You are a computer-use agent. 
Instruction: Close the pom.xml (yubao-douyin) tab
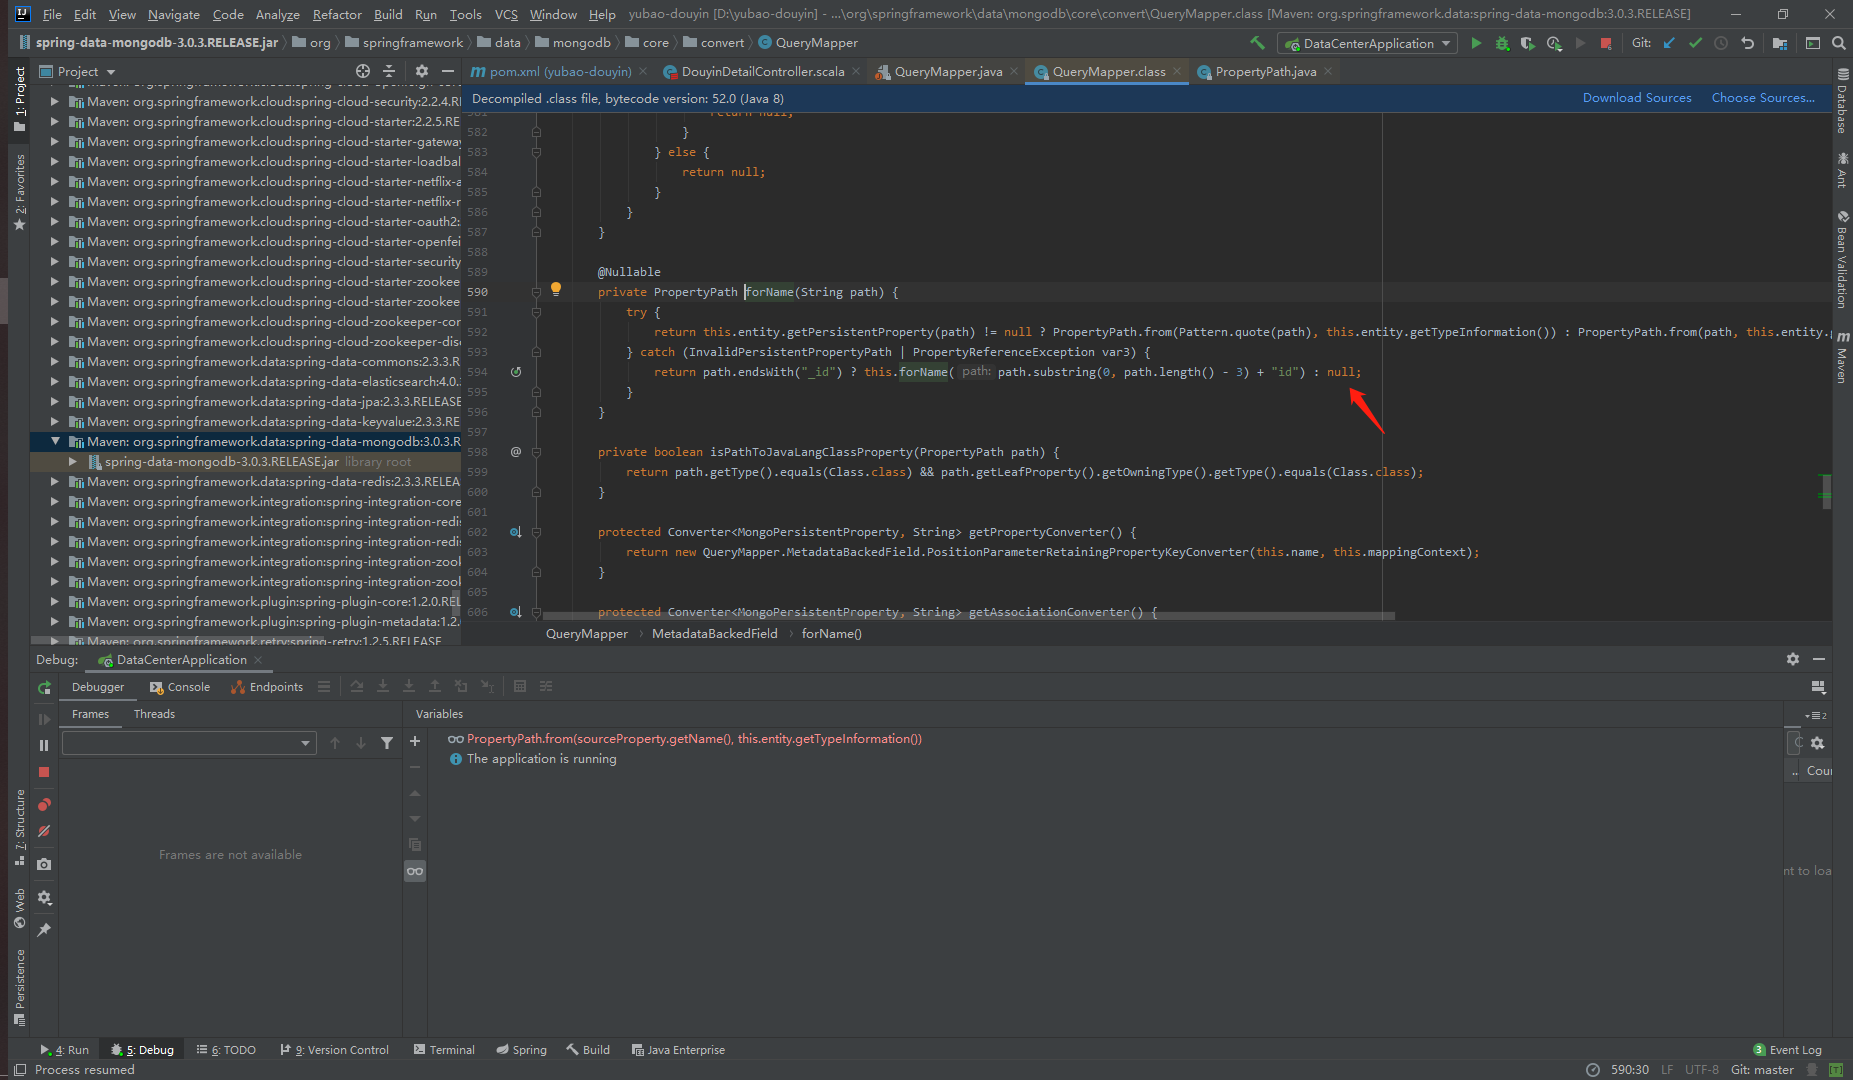tap(643, 71)
